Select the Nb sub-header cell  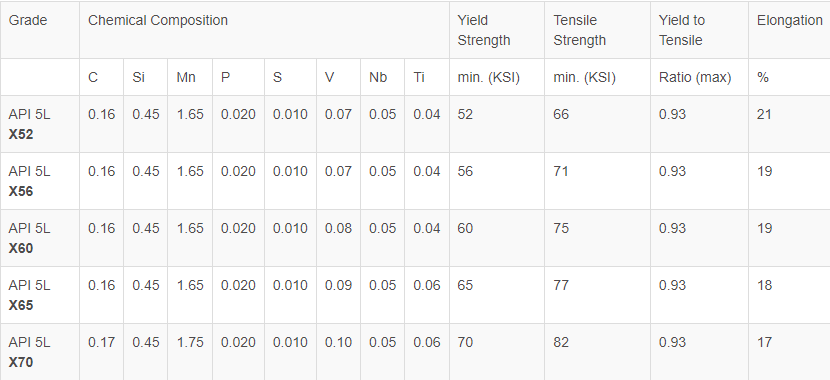point(383,77)
